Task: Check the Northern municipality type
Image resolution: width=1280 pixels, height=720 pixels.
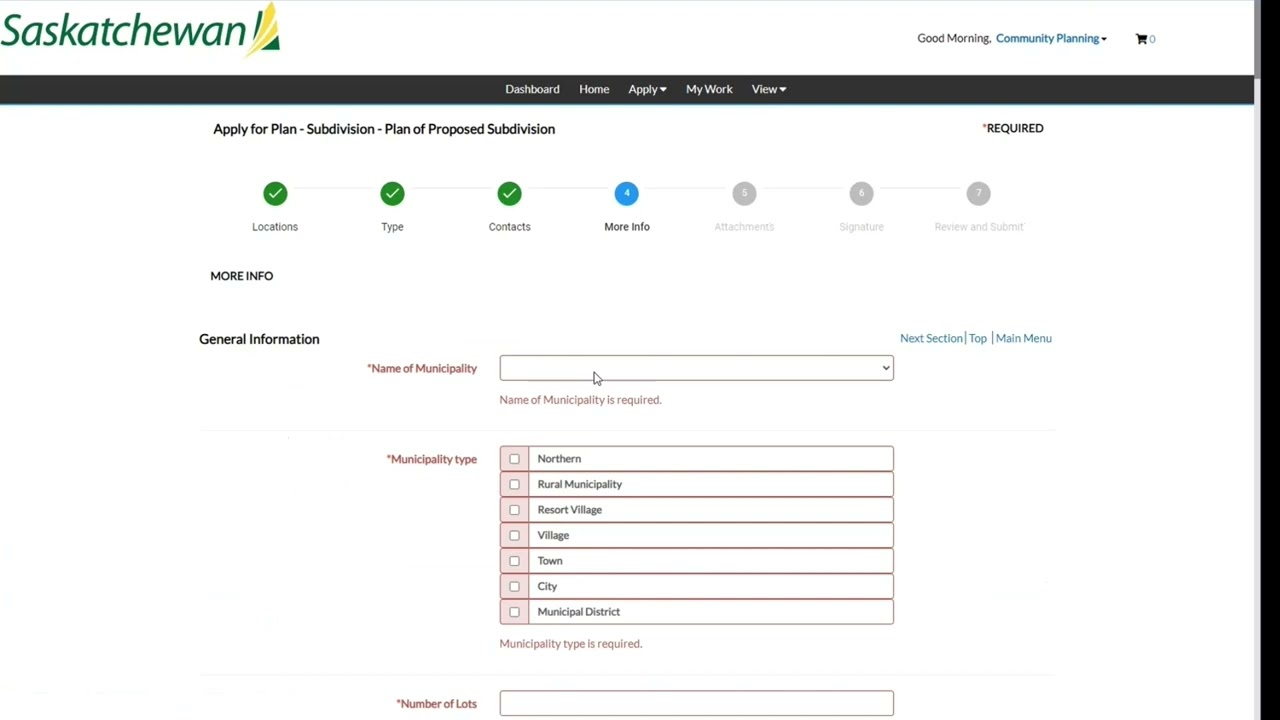Action: point(514,459)
